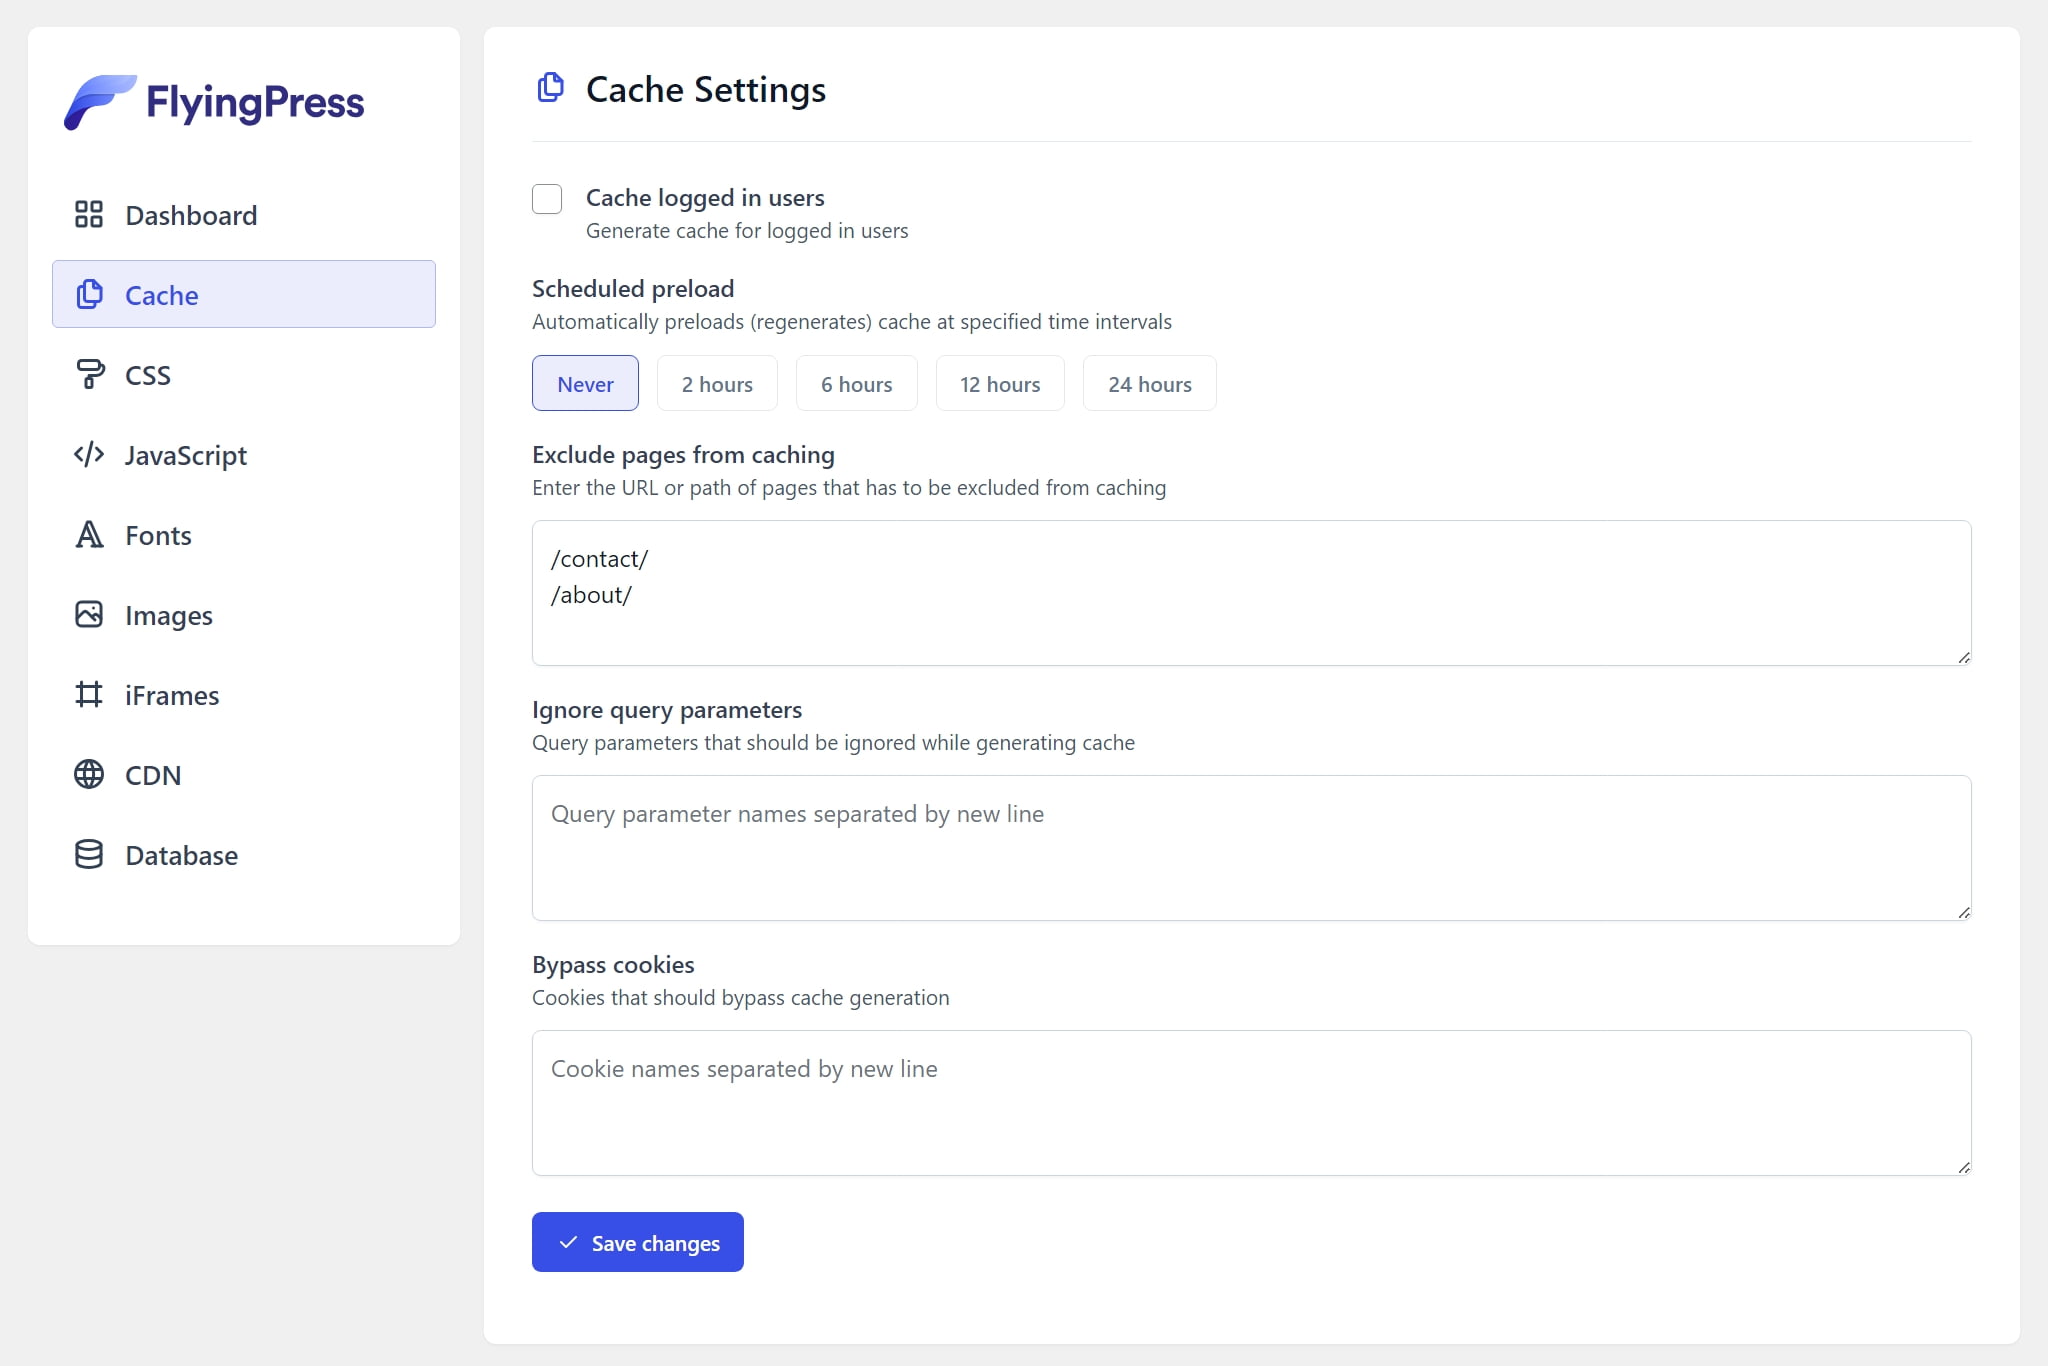Set scheduled preload to 2 hours

pos(717,383)
